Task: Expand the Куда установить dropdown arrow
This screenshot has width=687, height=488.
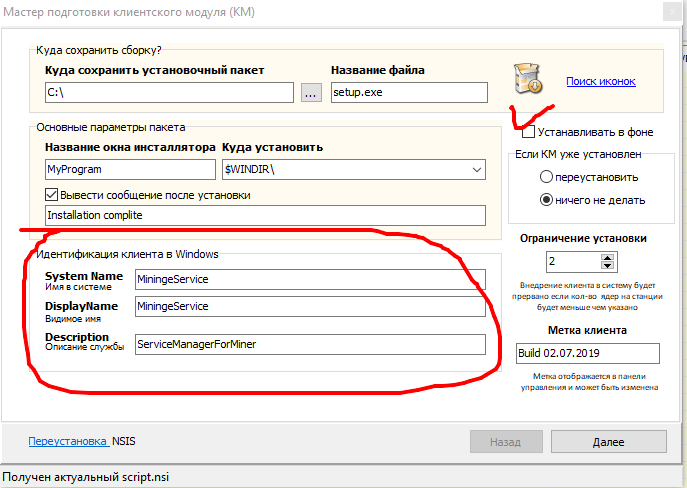Action: (477, 170)
